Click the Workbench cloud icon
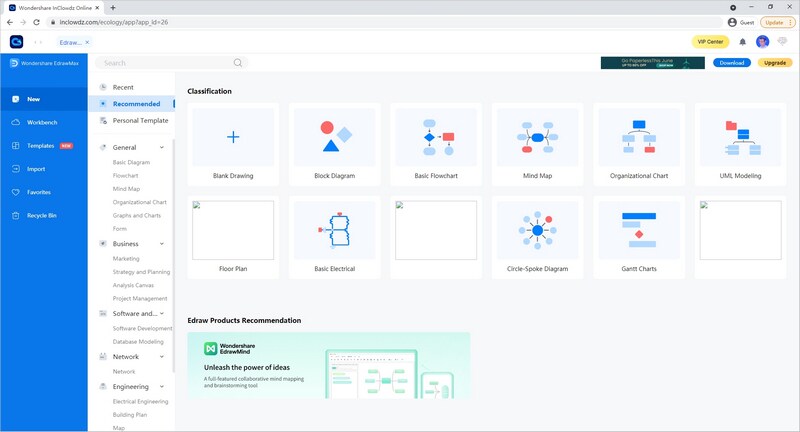Viewport: 800px width, 432px height. coord(16,122)
